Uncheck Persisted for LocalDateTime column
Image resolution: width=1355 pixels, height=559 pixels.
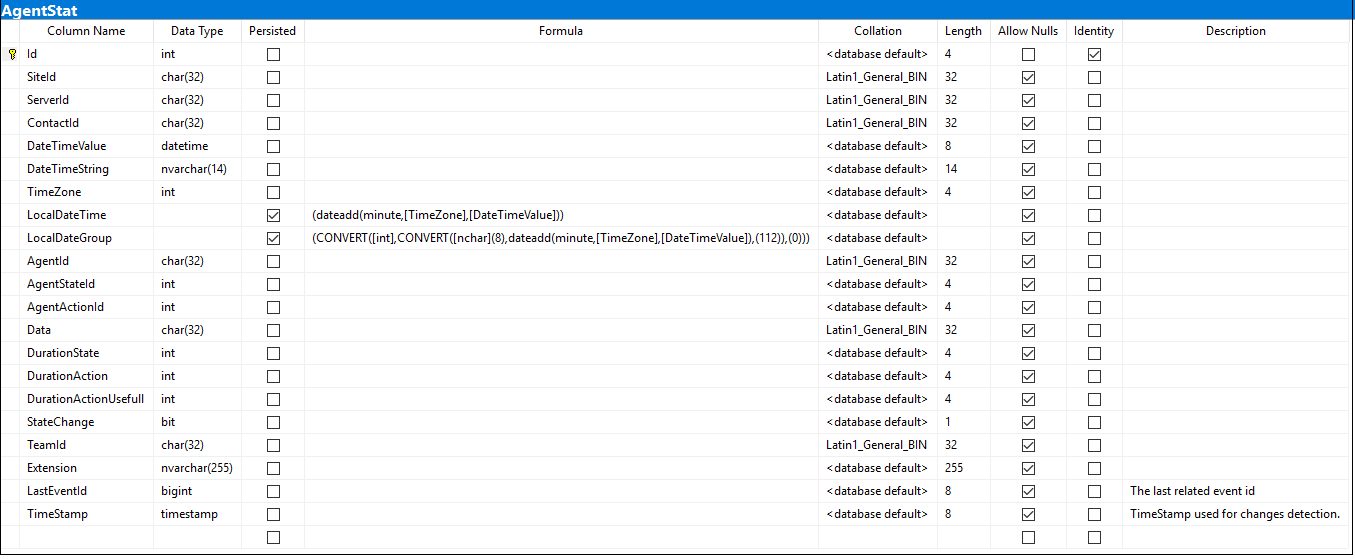[273, 215]
